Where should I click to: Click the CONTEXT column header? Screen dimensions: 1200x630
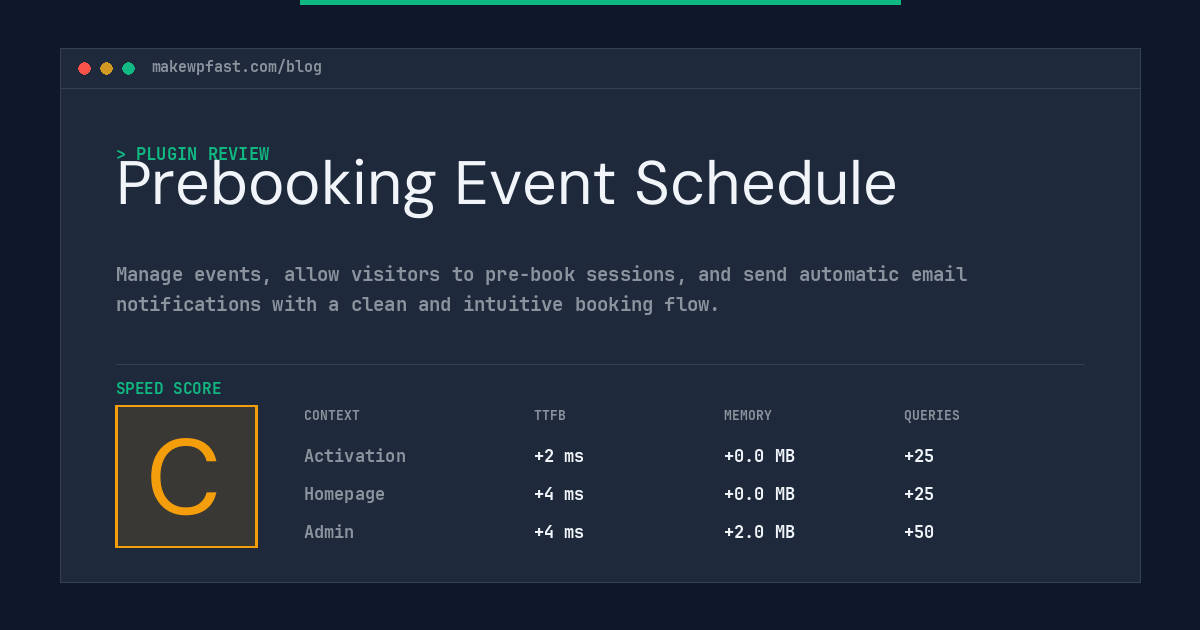pos(332,416)
